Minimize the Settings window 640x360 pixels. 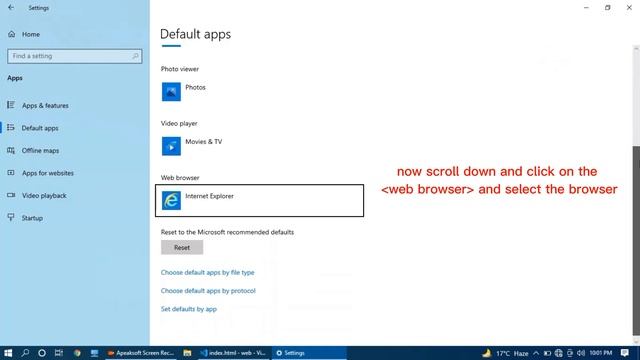click(587, 8)
